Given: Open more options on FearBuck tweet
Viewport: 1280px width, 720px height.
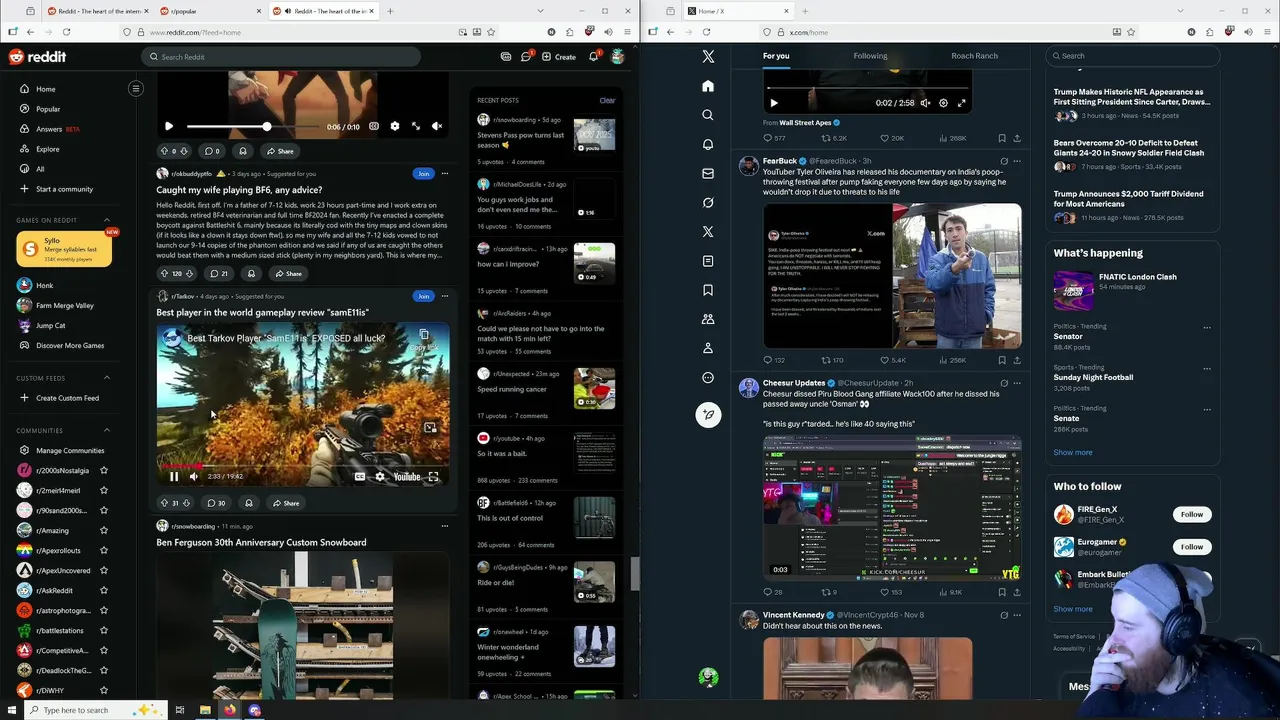Looking at the screenshot, I should 1017,160.
